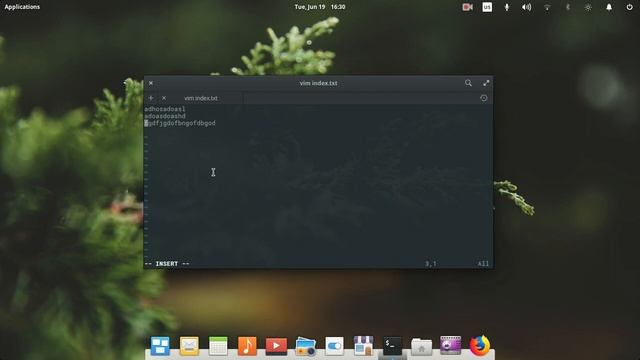
Task: Launch AppCenter from the dock
Action: pos(363,346)
